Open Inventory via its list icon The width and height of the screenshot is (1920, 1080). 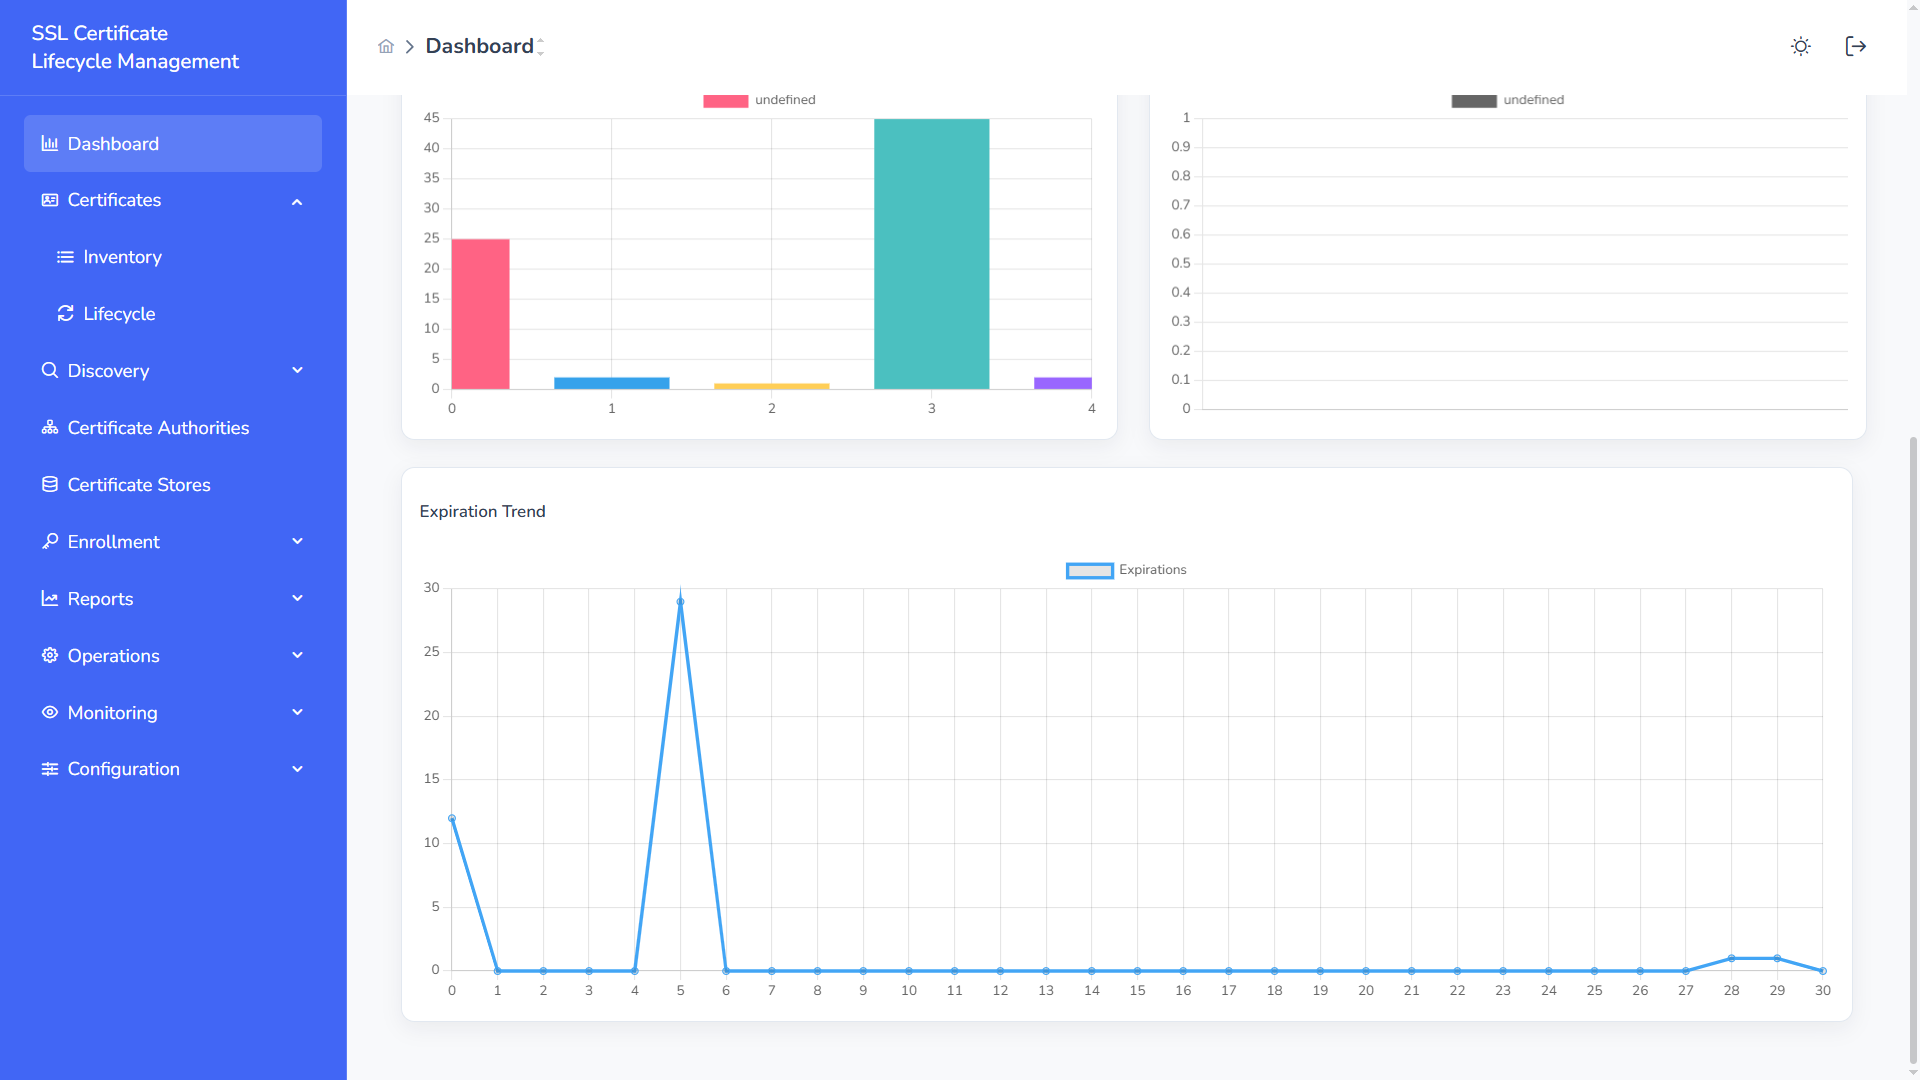[65, 257]
